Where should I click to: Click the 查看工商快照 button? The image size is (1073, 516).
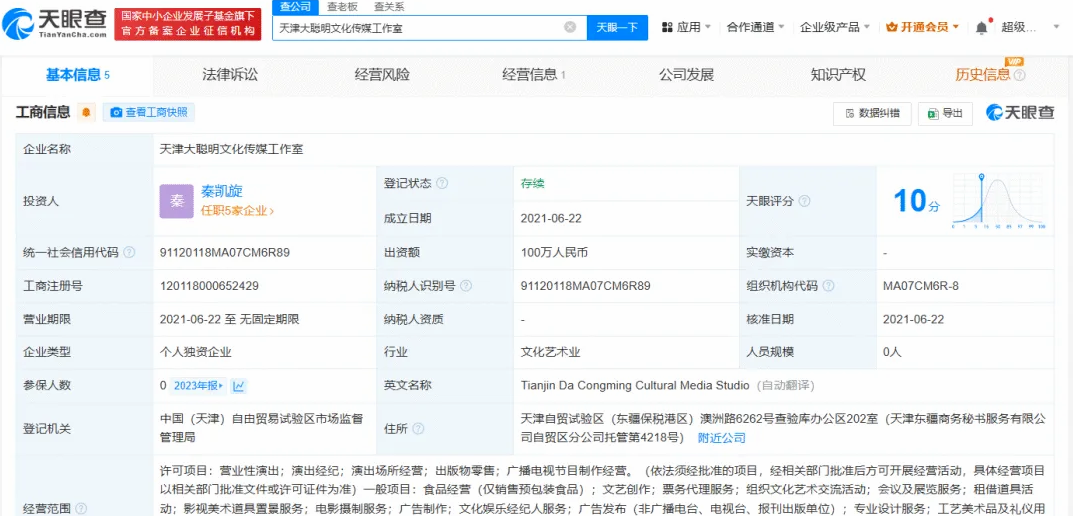click(x=149, y=112)
